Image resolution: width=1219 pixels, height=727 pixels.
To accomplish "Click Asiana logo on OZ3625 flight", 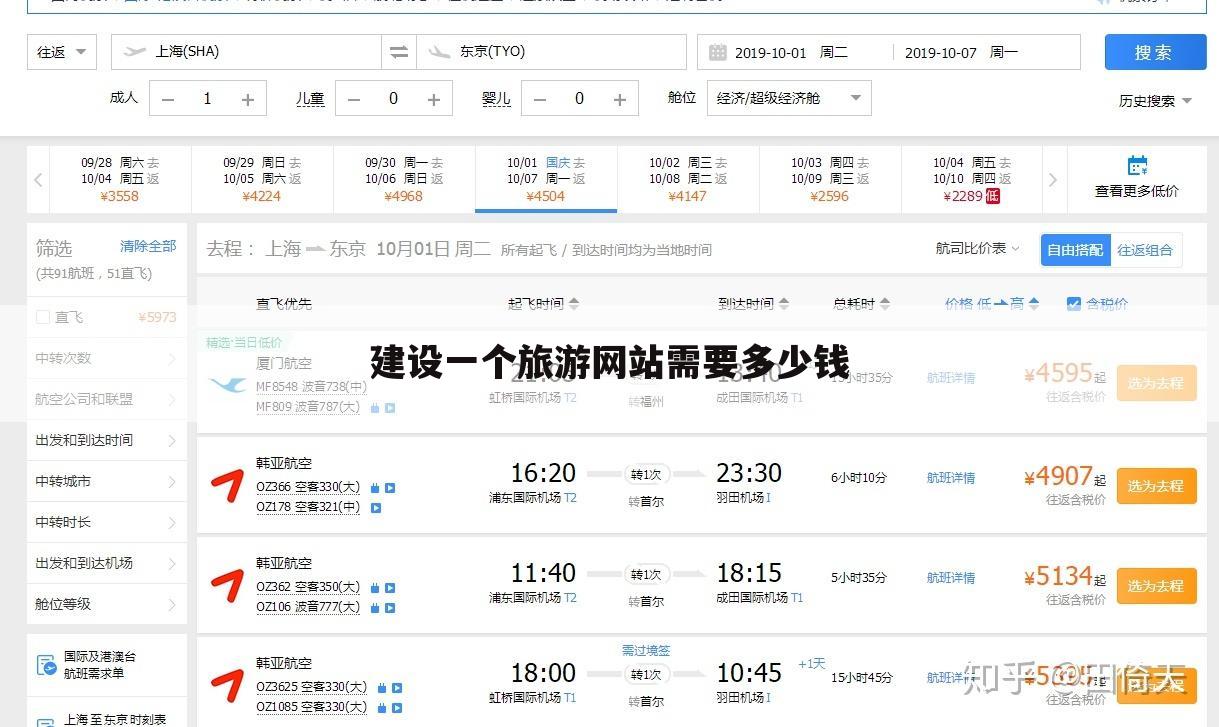I will point(227,685).
